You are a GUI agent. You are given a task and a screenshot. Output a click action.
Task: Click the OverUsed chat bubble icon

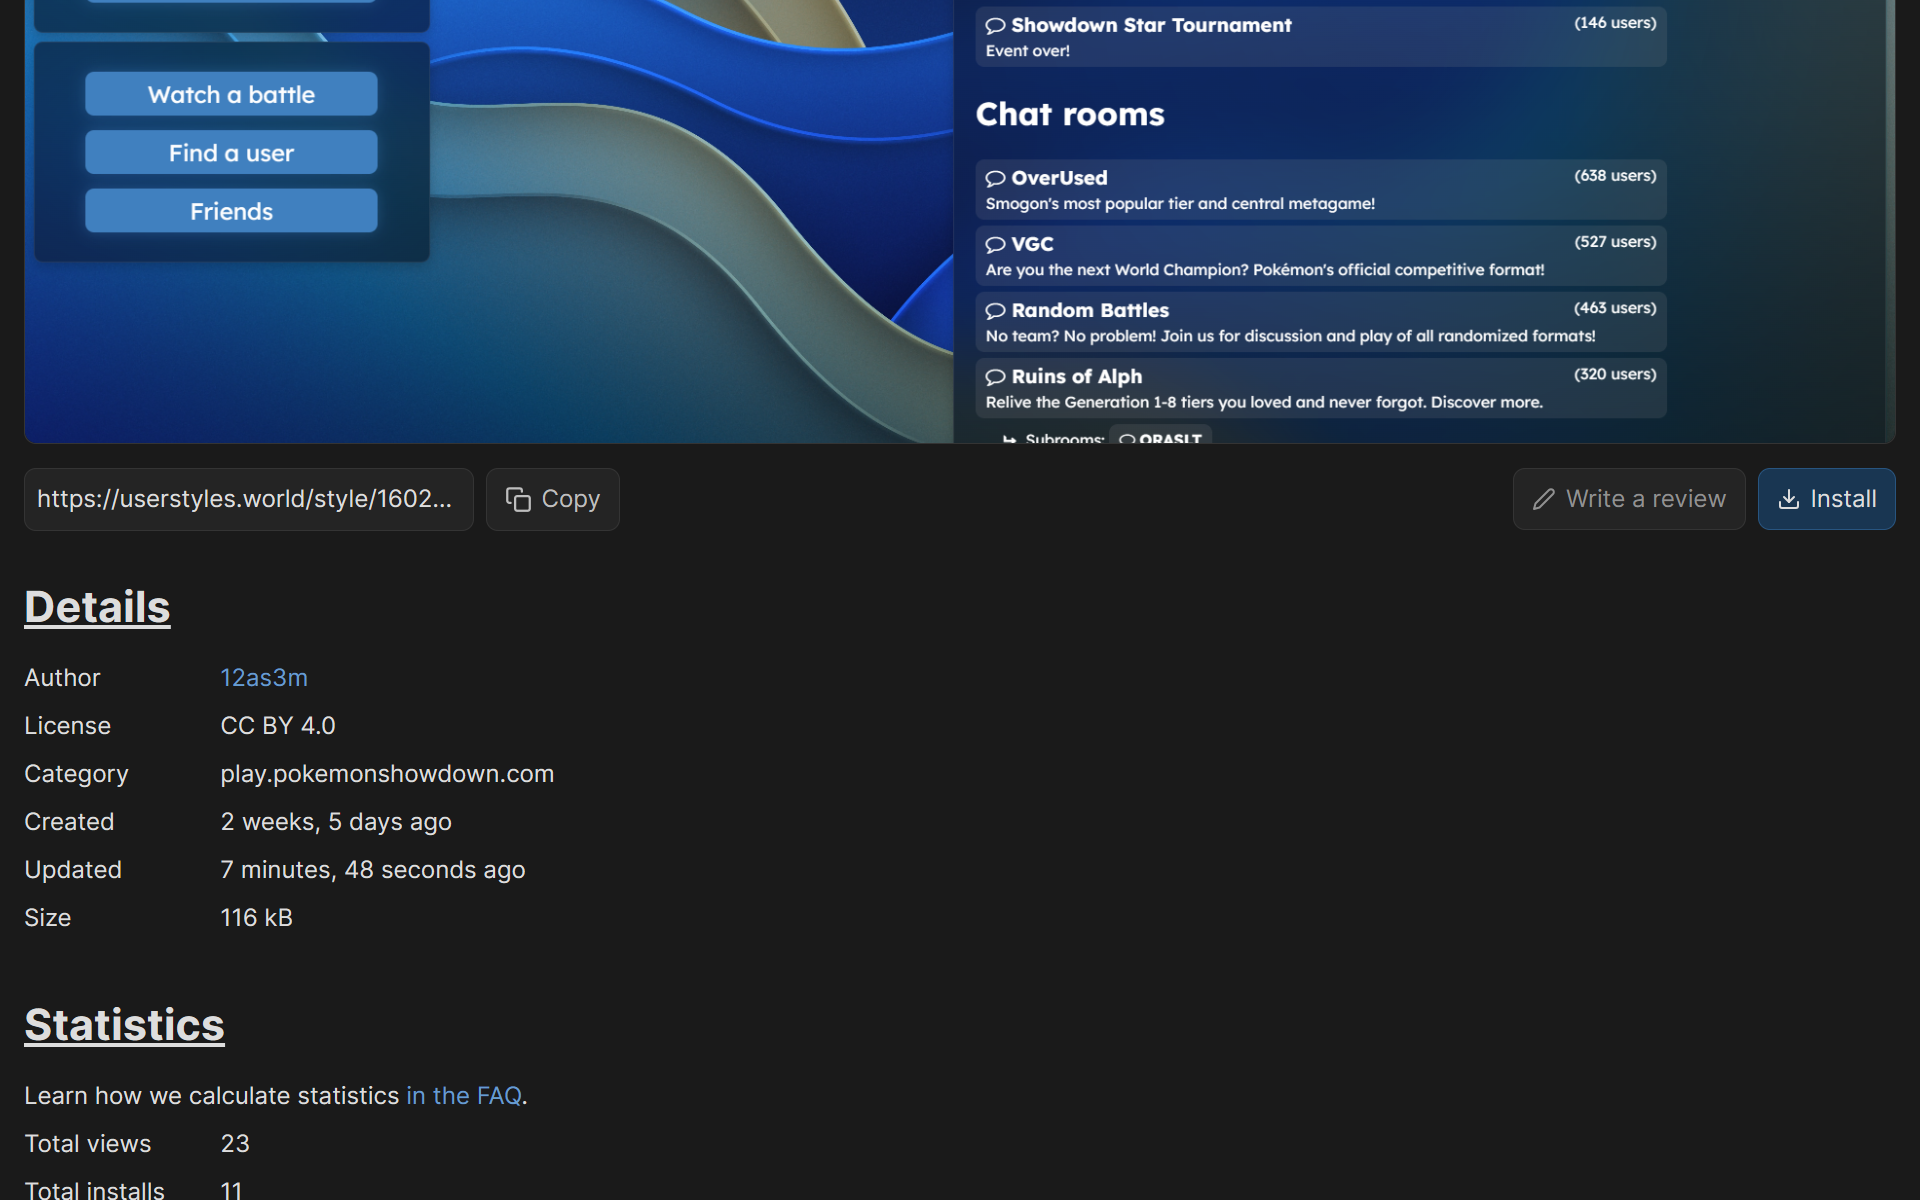(995, 178)
